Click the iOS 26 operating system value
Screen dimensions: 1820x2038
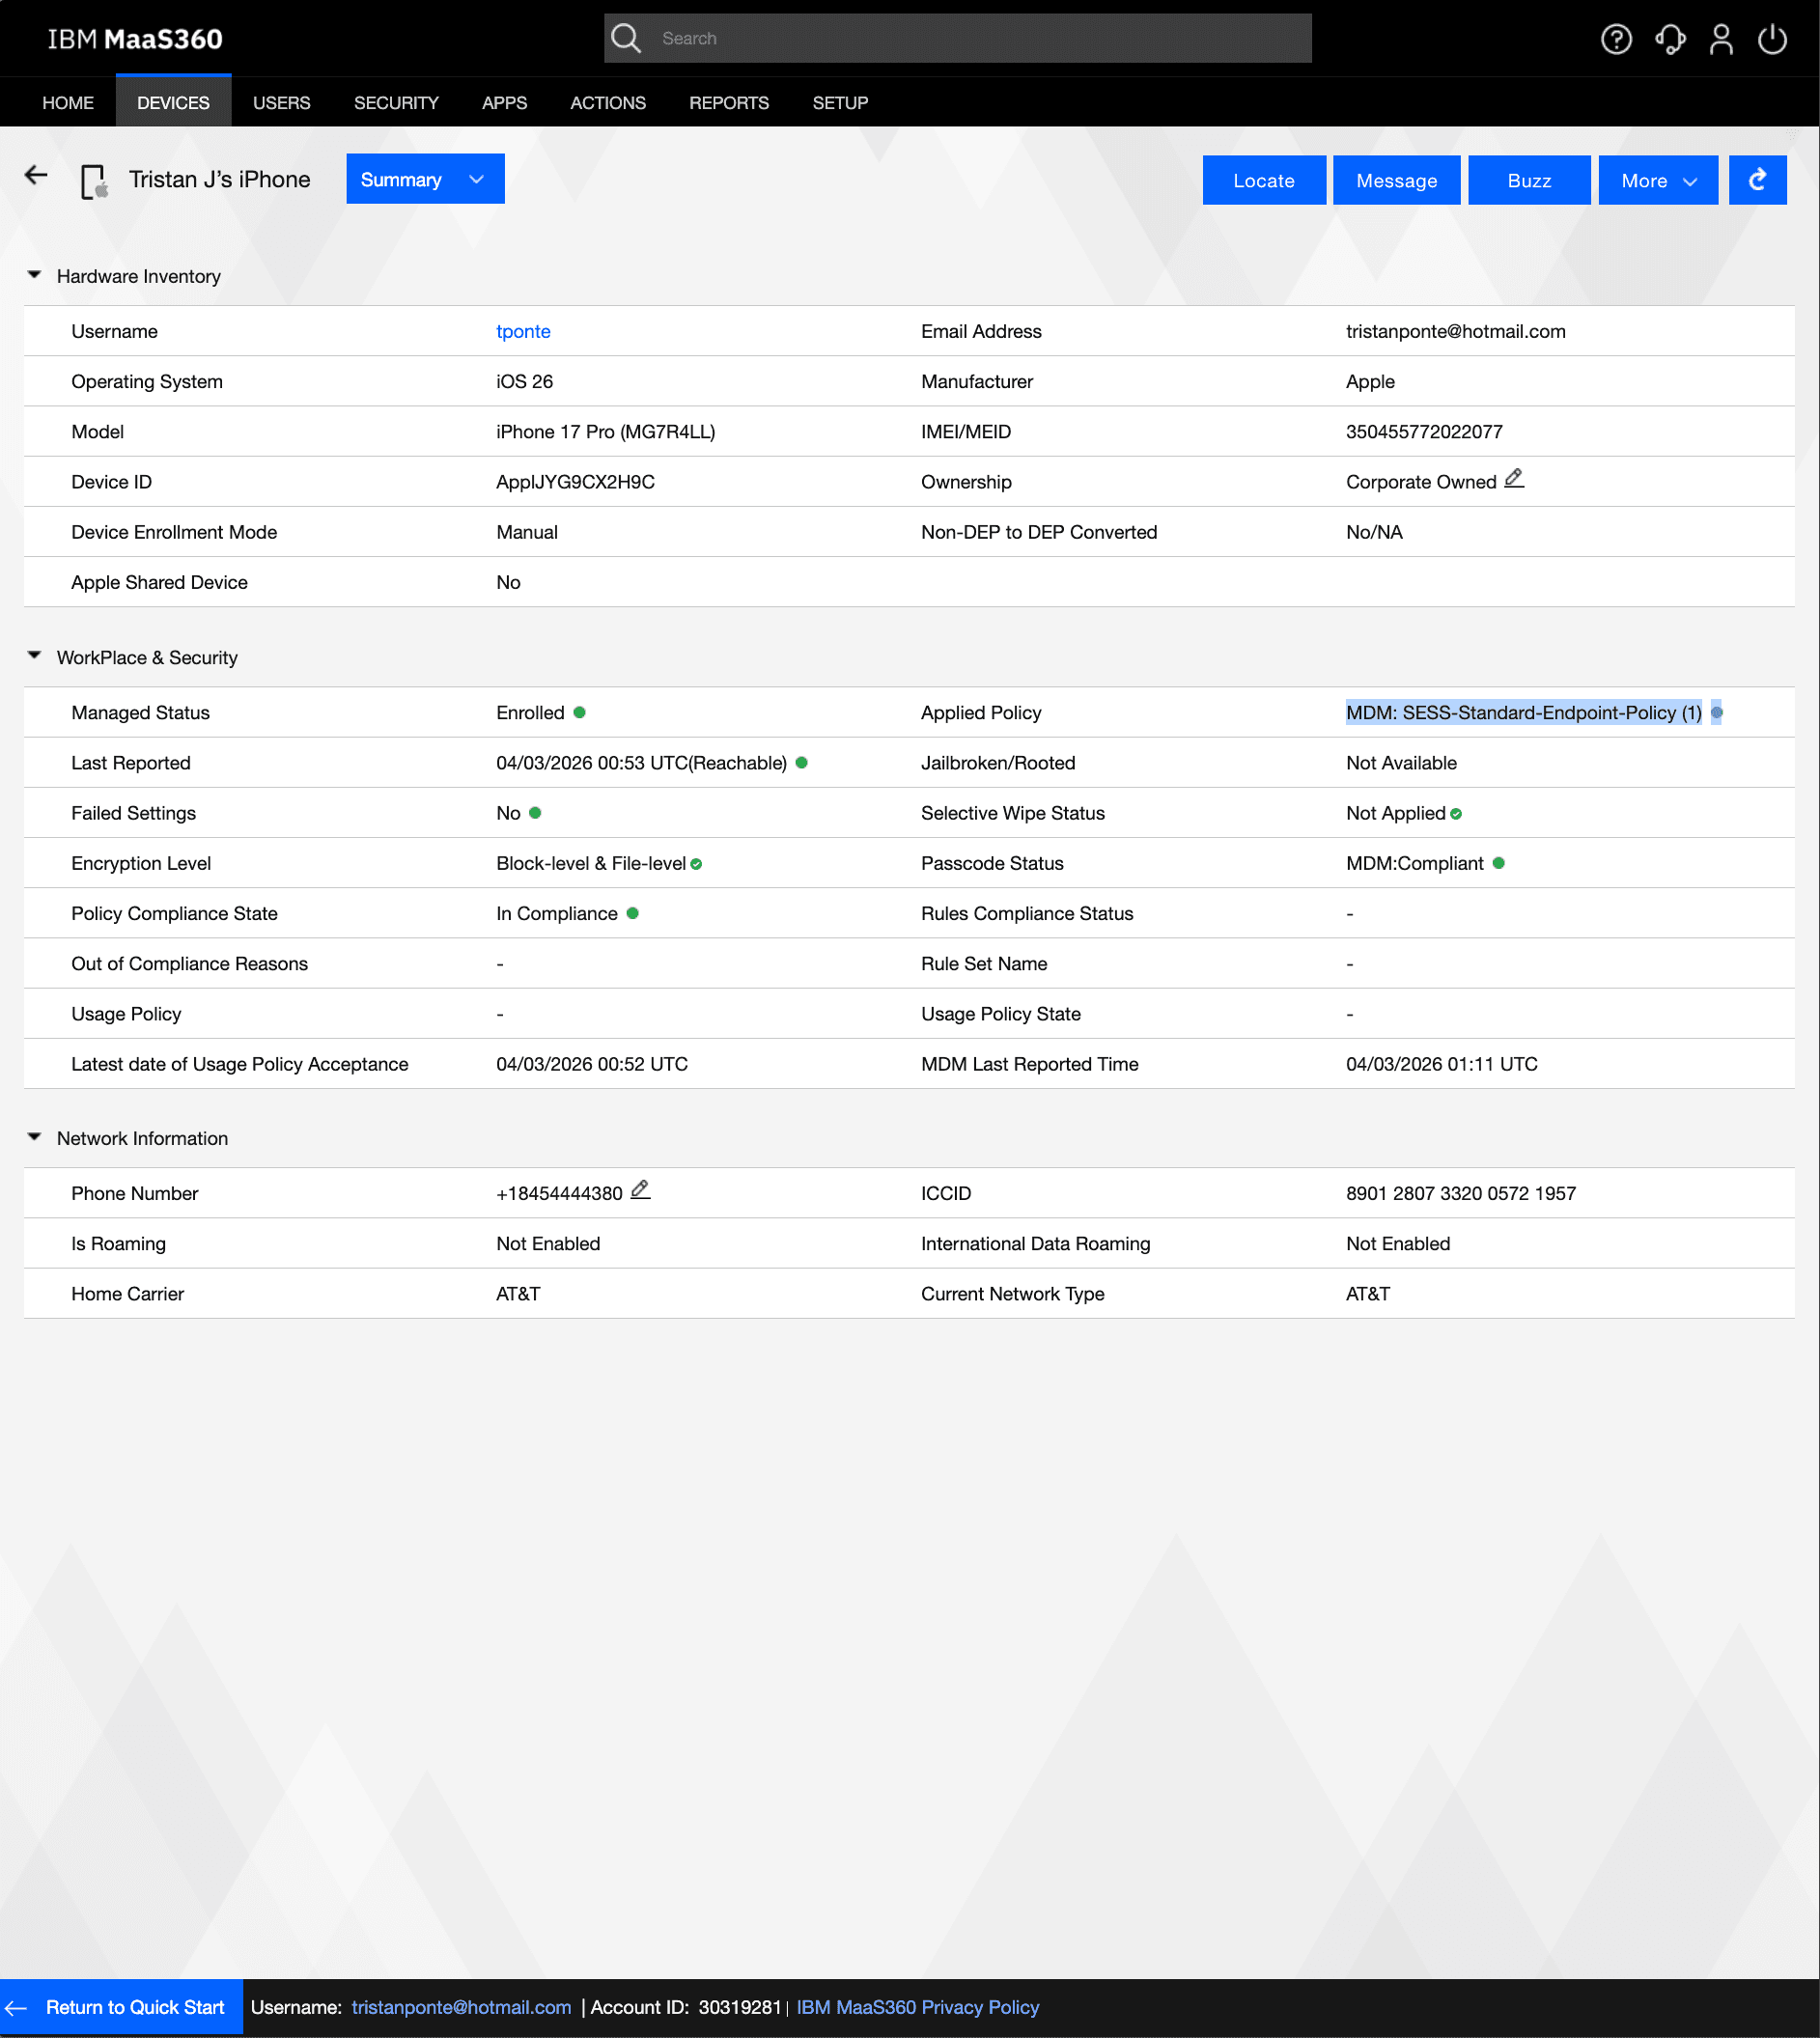[524, 381]
